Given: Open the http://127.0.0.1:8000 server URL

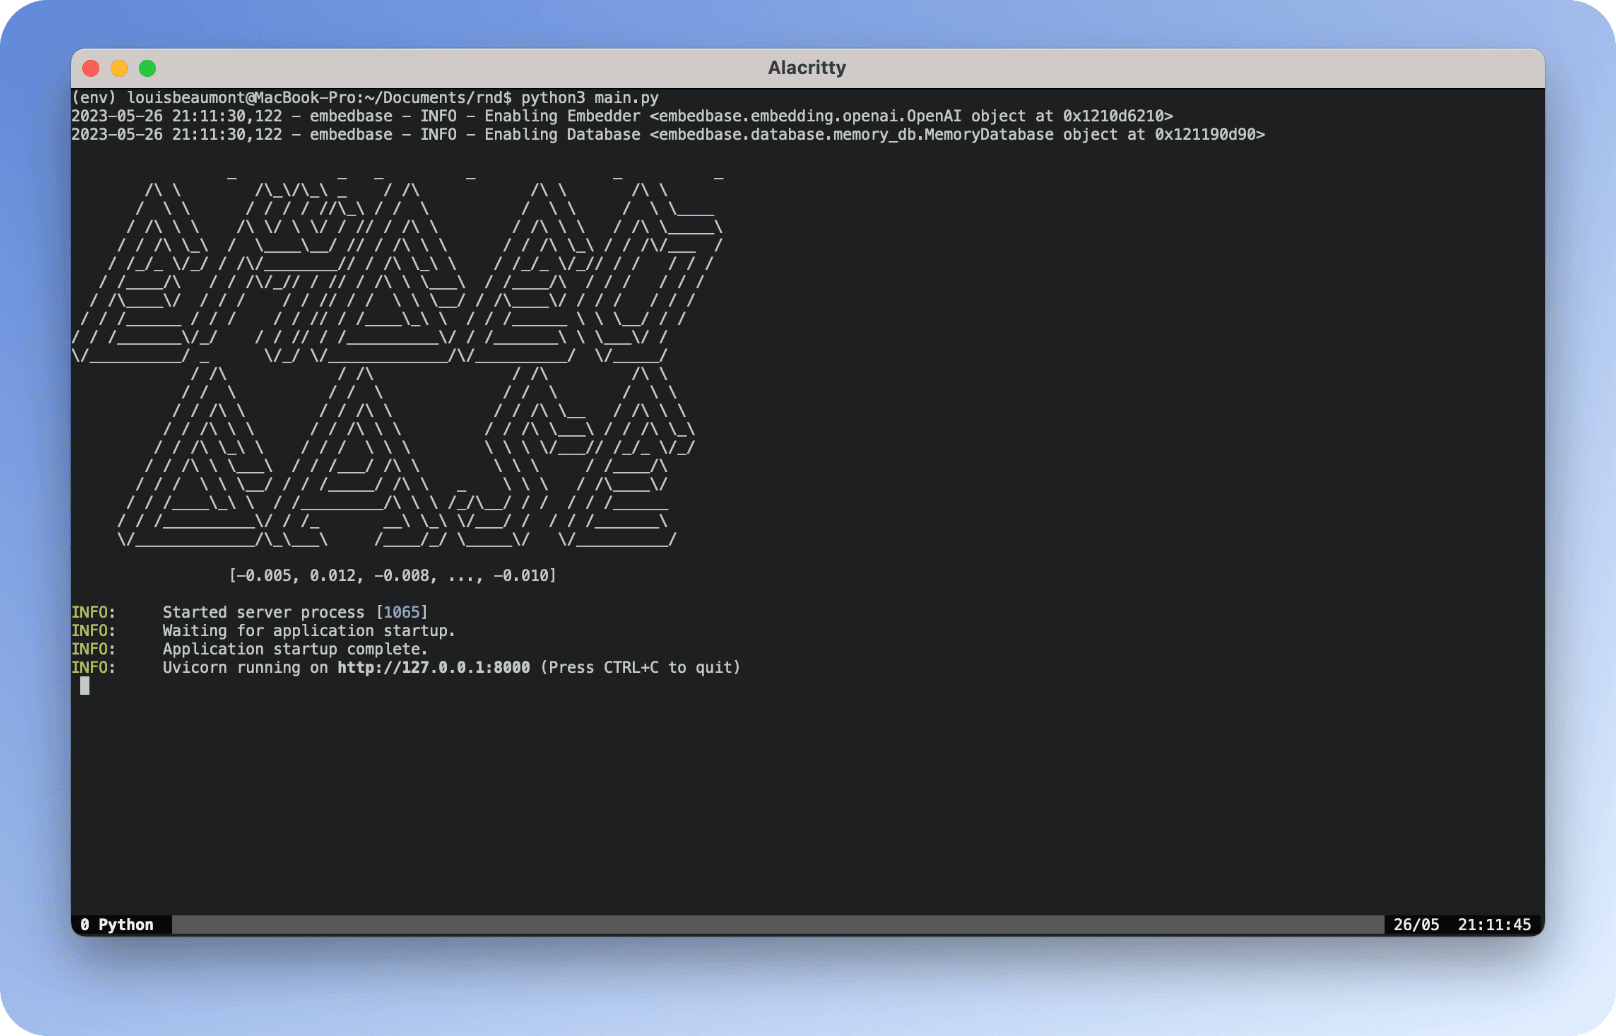Looking at the screenshot, I should (x=433, y=667).
